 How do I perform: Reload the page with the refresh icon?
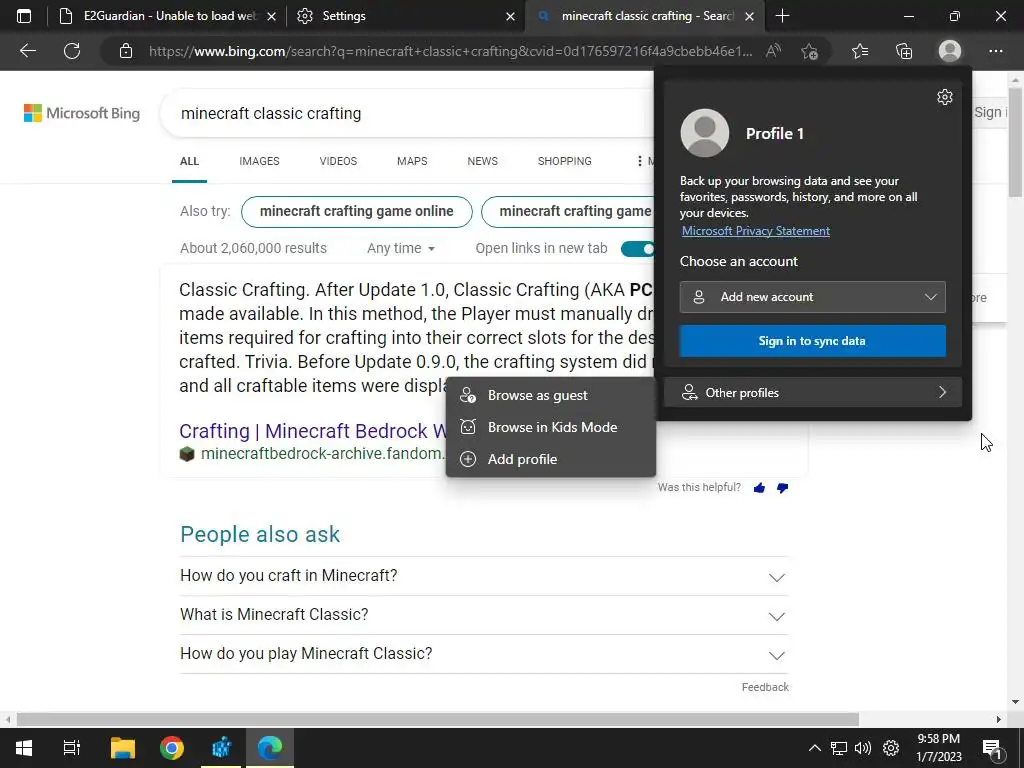pos(72,51)
